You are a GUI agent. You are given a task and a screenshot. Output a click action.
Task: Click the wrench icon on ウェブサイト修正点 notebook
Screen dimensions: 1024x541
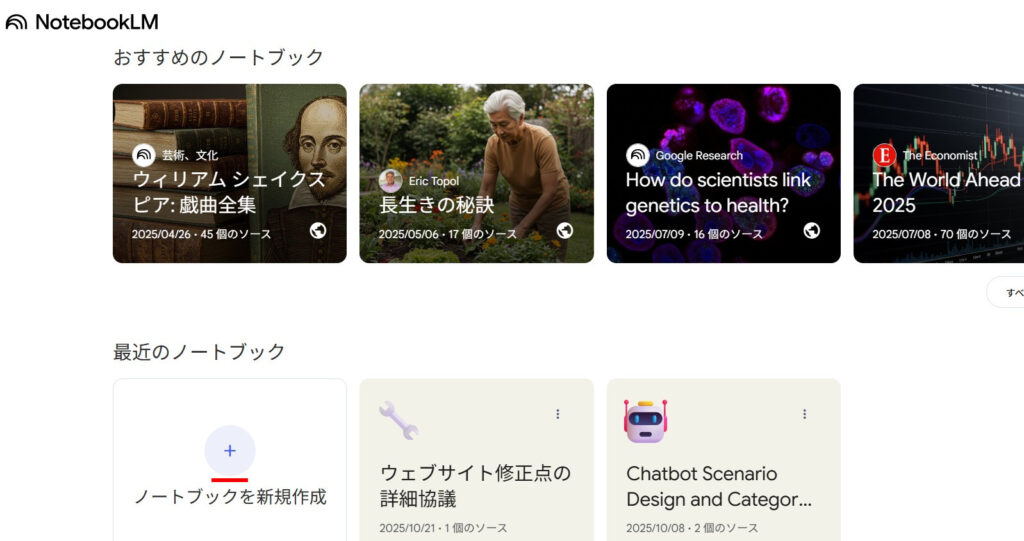pos(398,420)
